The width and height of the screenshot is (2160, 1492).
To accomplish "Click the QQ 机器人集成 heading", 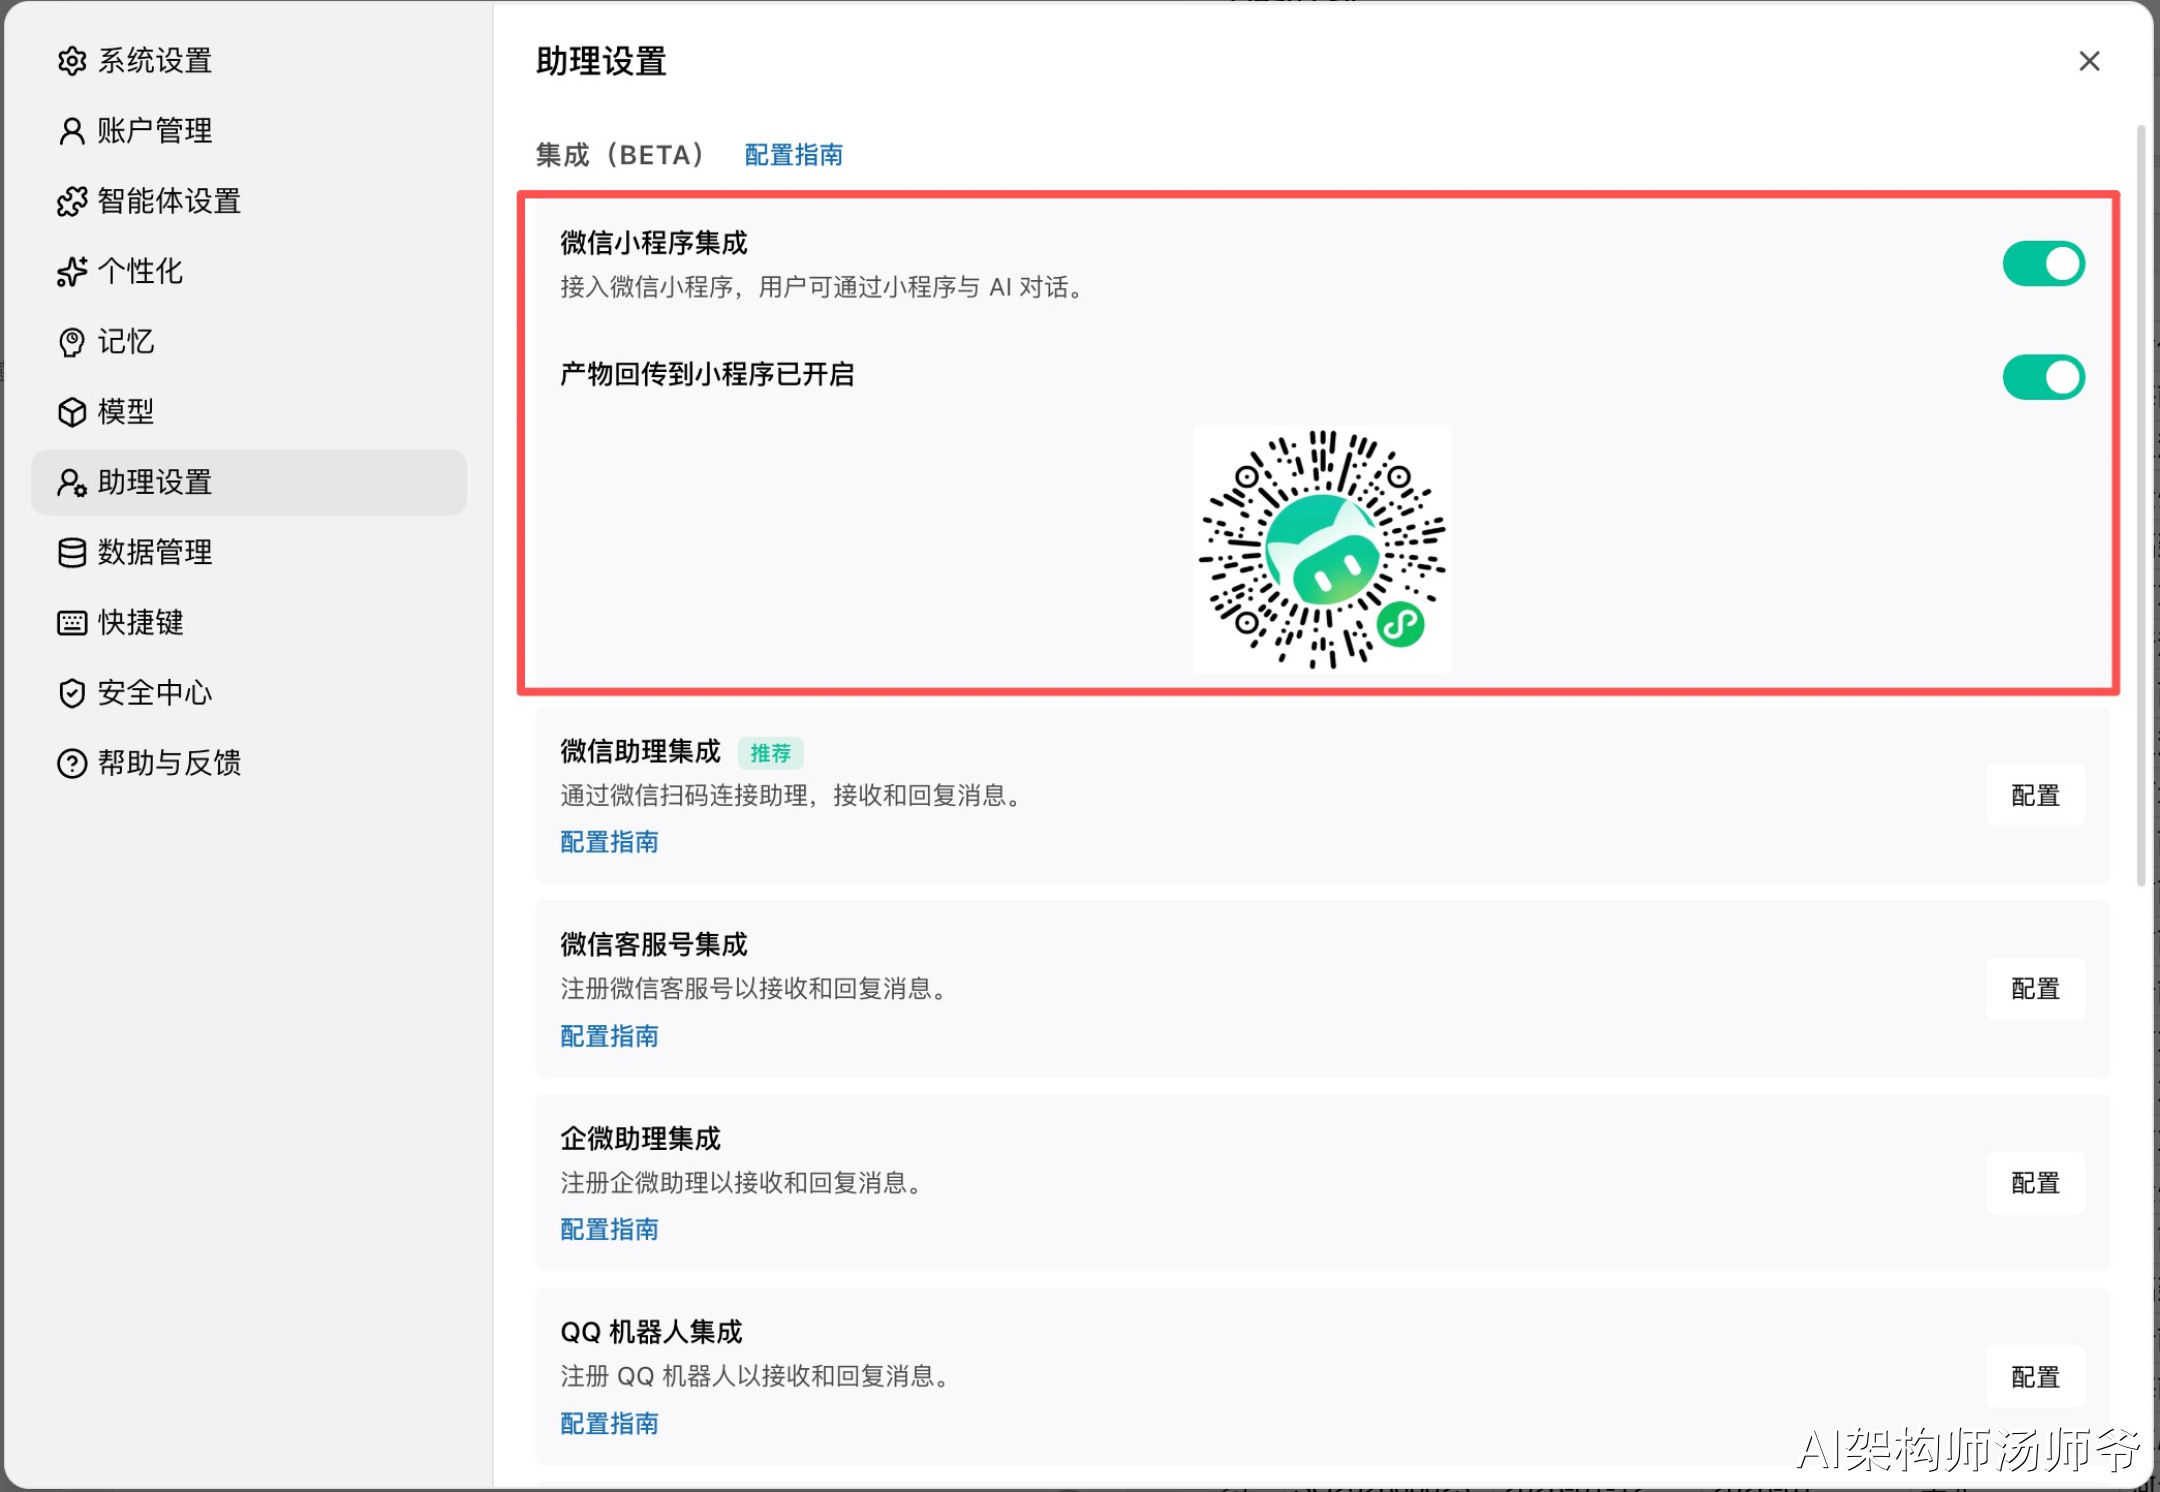I will [x=651, y=1332].
